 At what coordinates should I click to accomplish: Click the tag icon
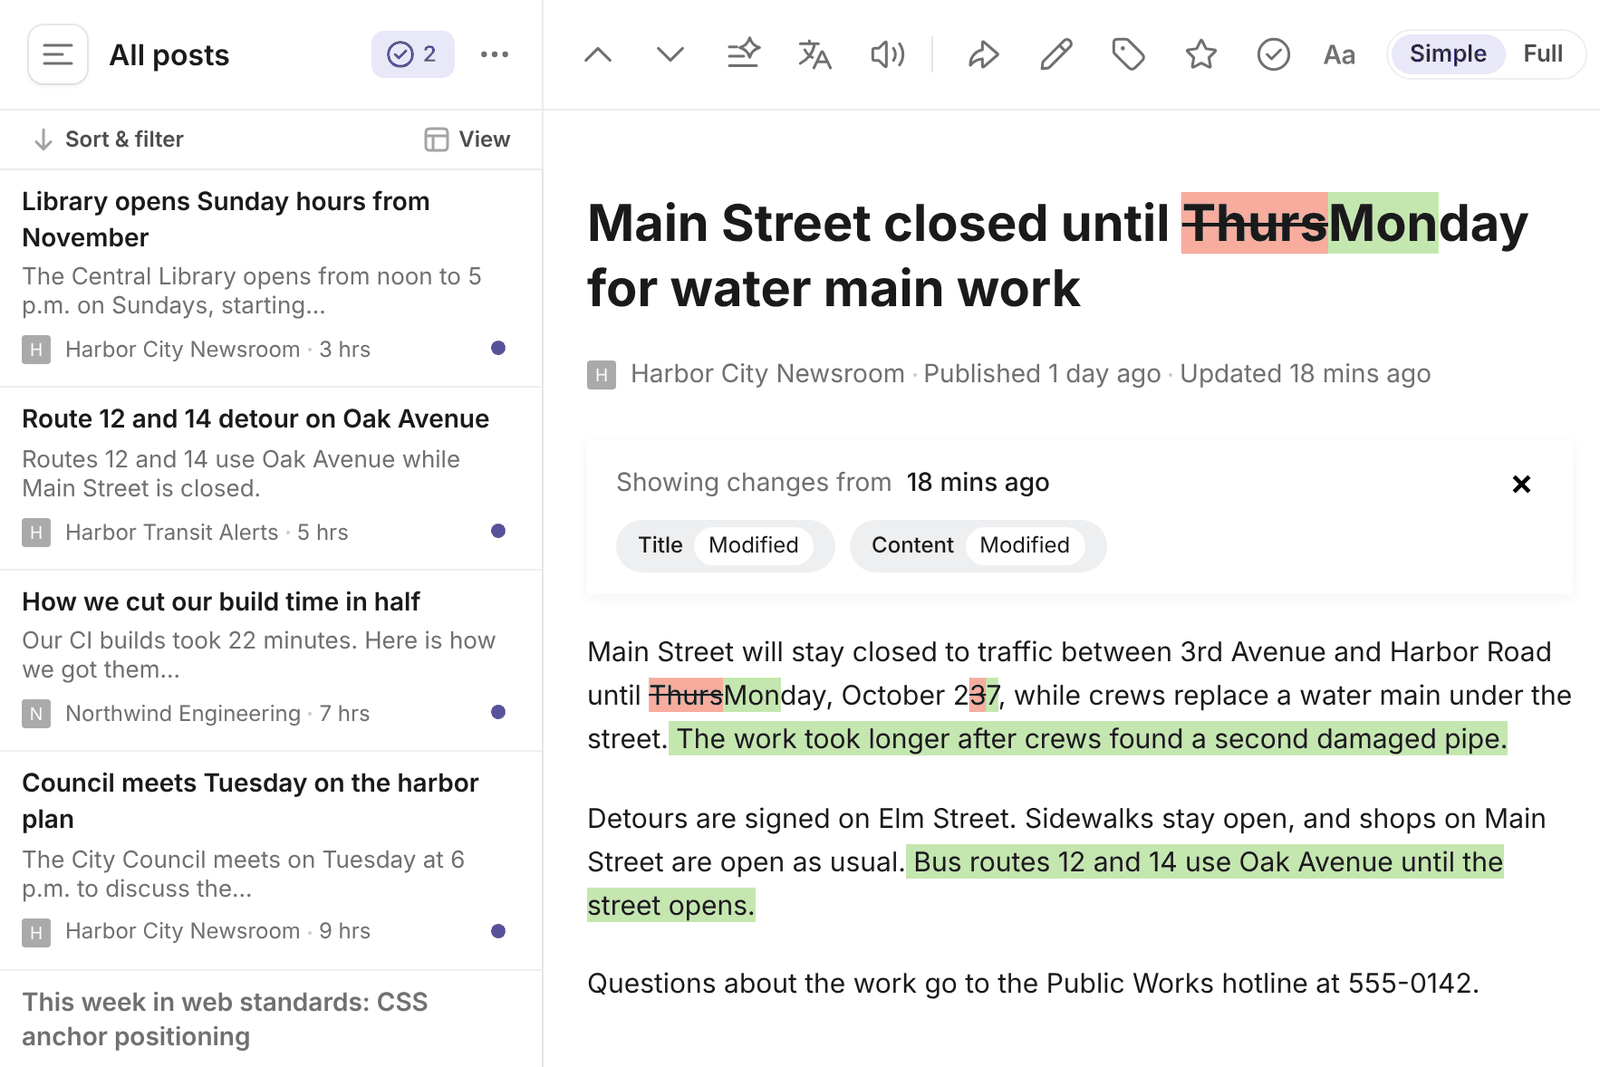pos(1128,54)
